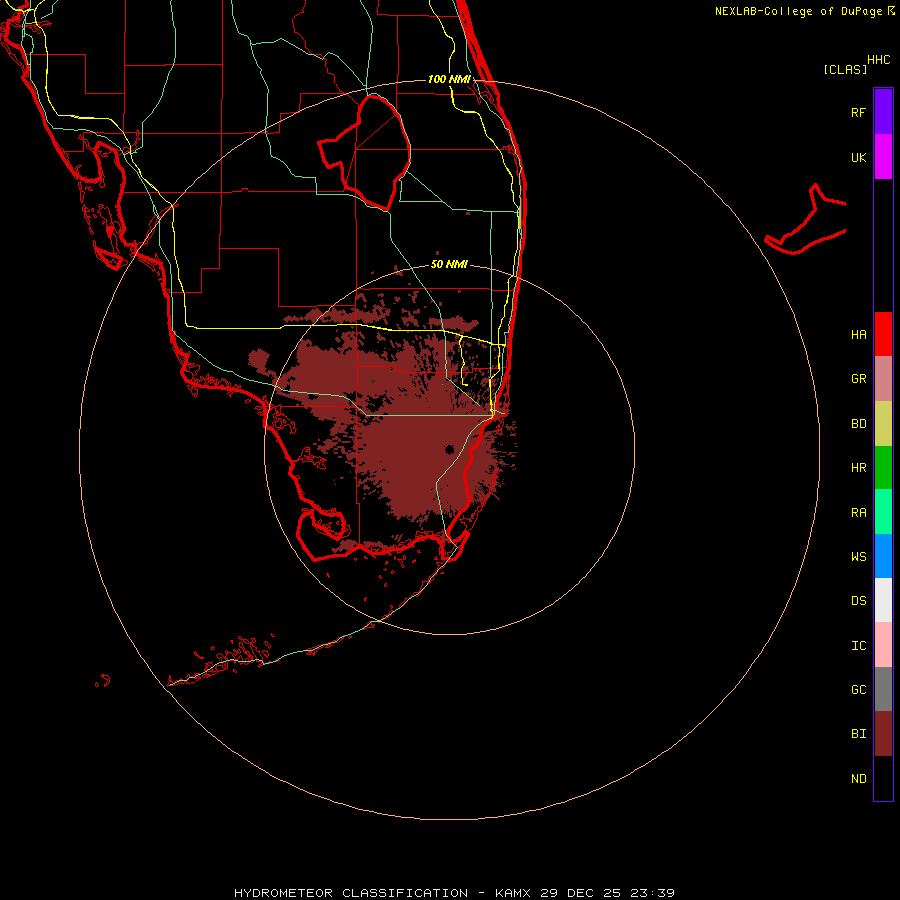The image size is (900, 900).
Task: Click the HA legend label
Action: [858, 334]
